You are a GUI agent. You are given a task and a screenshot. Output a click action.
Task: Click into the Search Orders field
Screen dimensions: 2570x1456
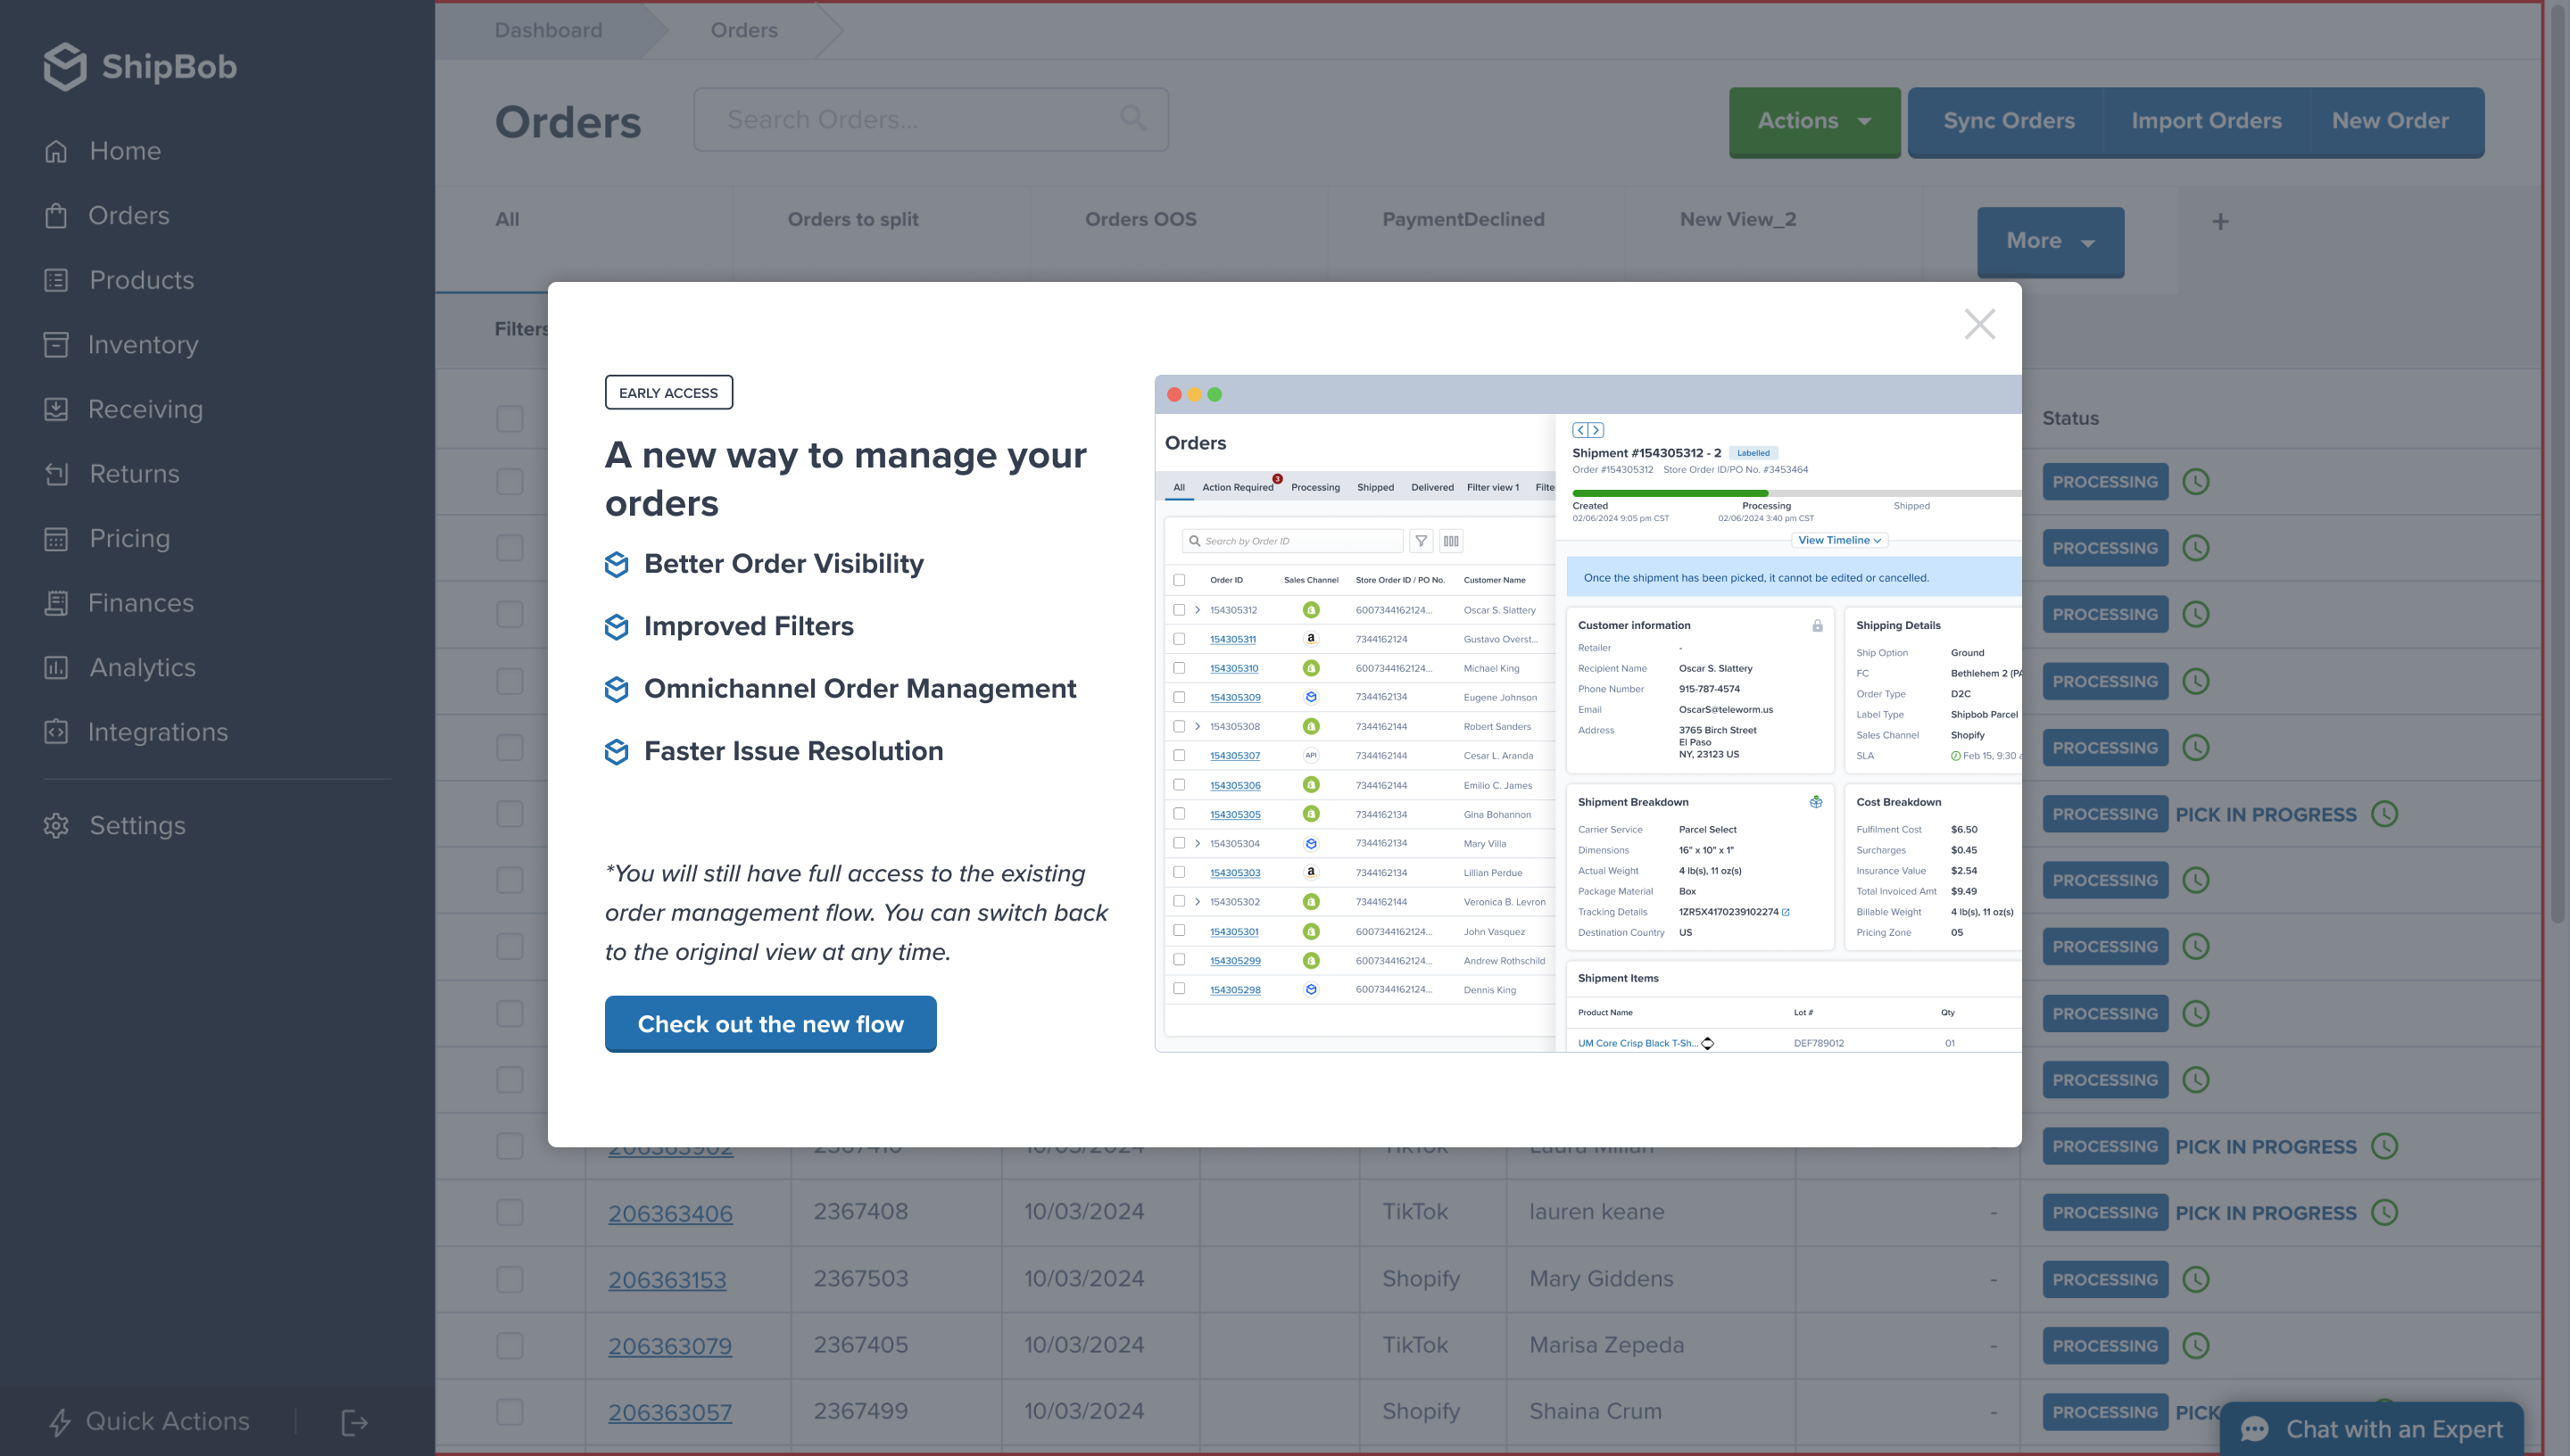930,119
